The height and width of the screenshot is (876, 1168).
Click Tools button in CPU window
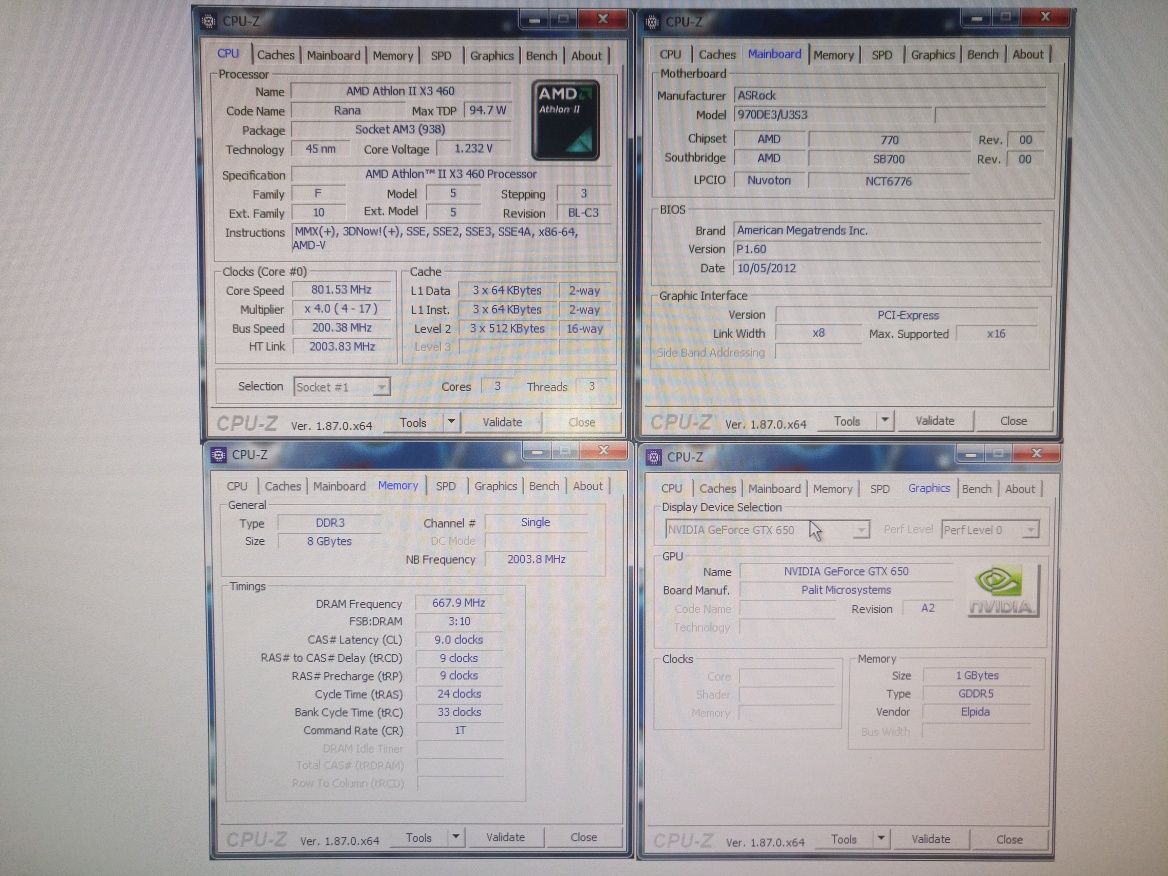click(413, 422)
